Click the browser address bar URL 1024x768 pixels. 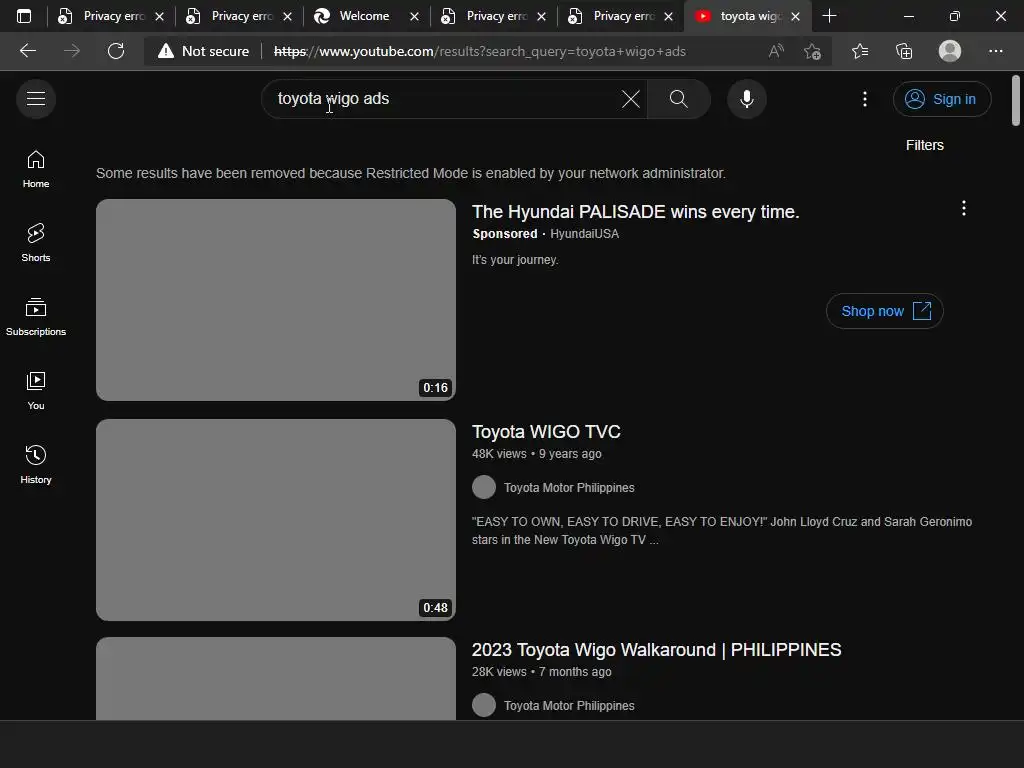click(480, 51)
